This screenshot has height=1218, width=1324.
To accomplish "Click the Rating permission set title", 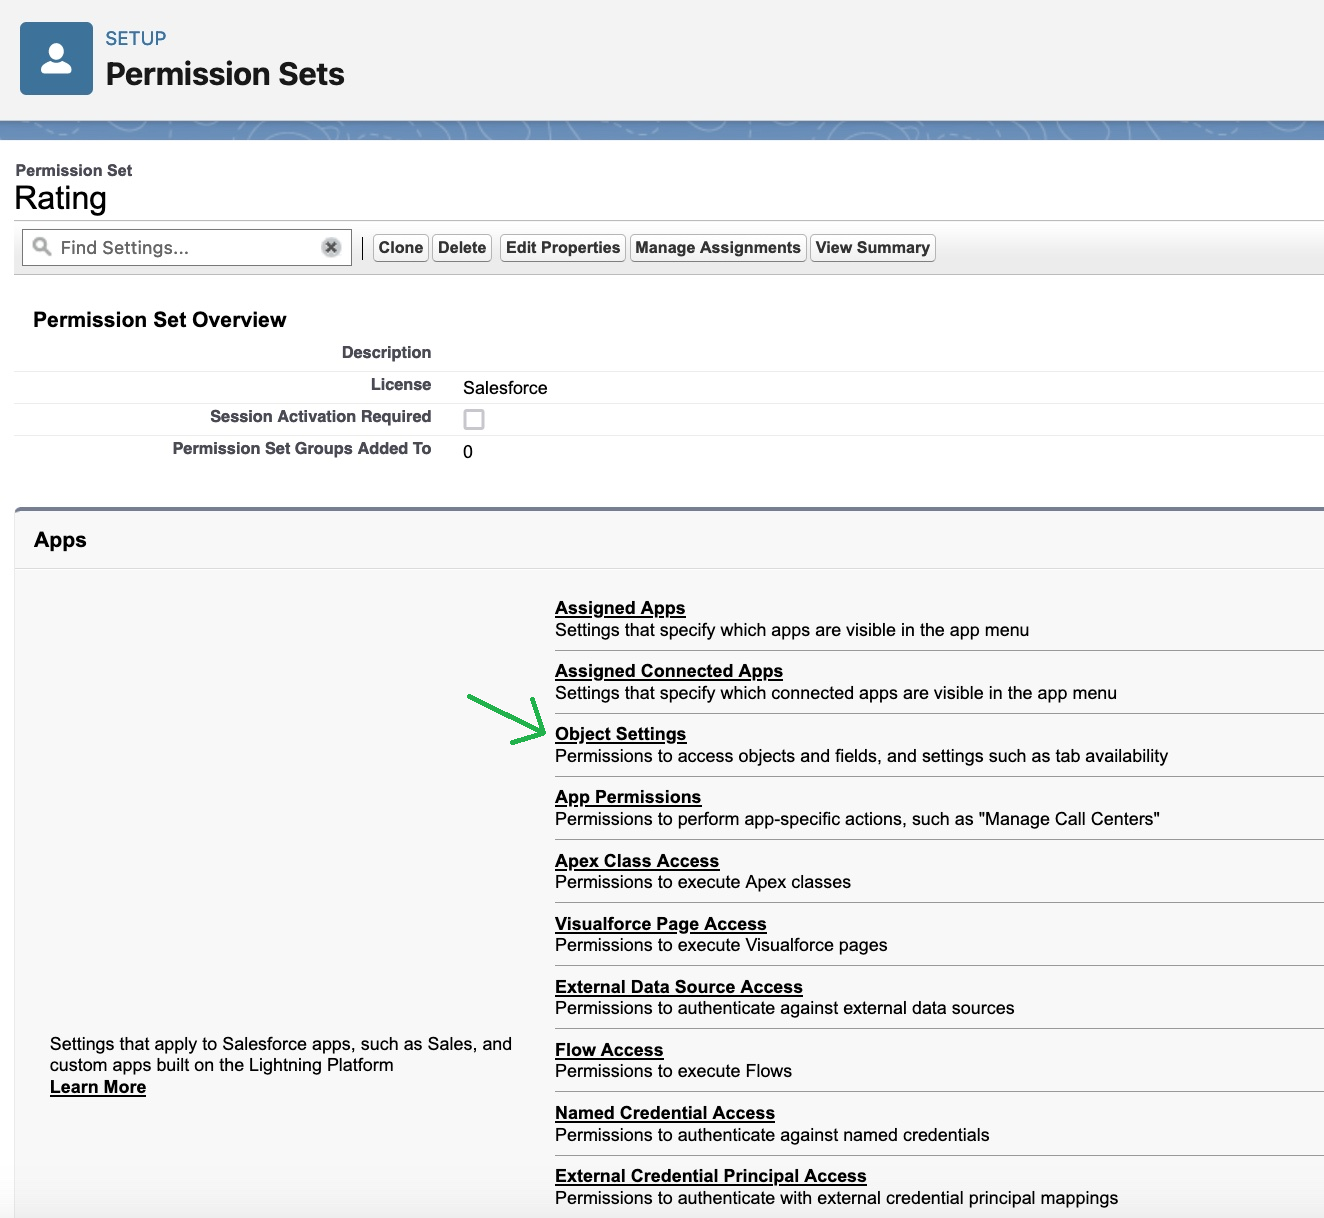I will click(61, 198).
